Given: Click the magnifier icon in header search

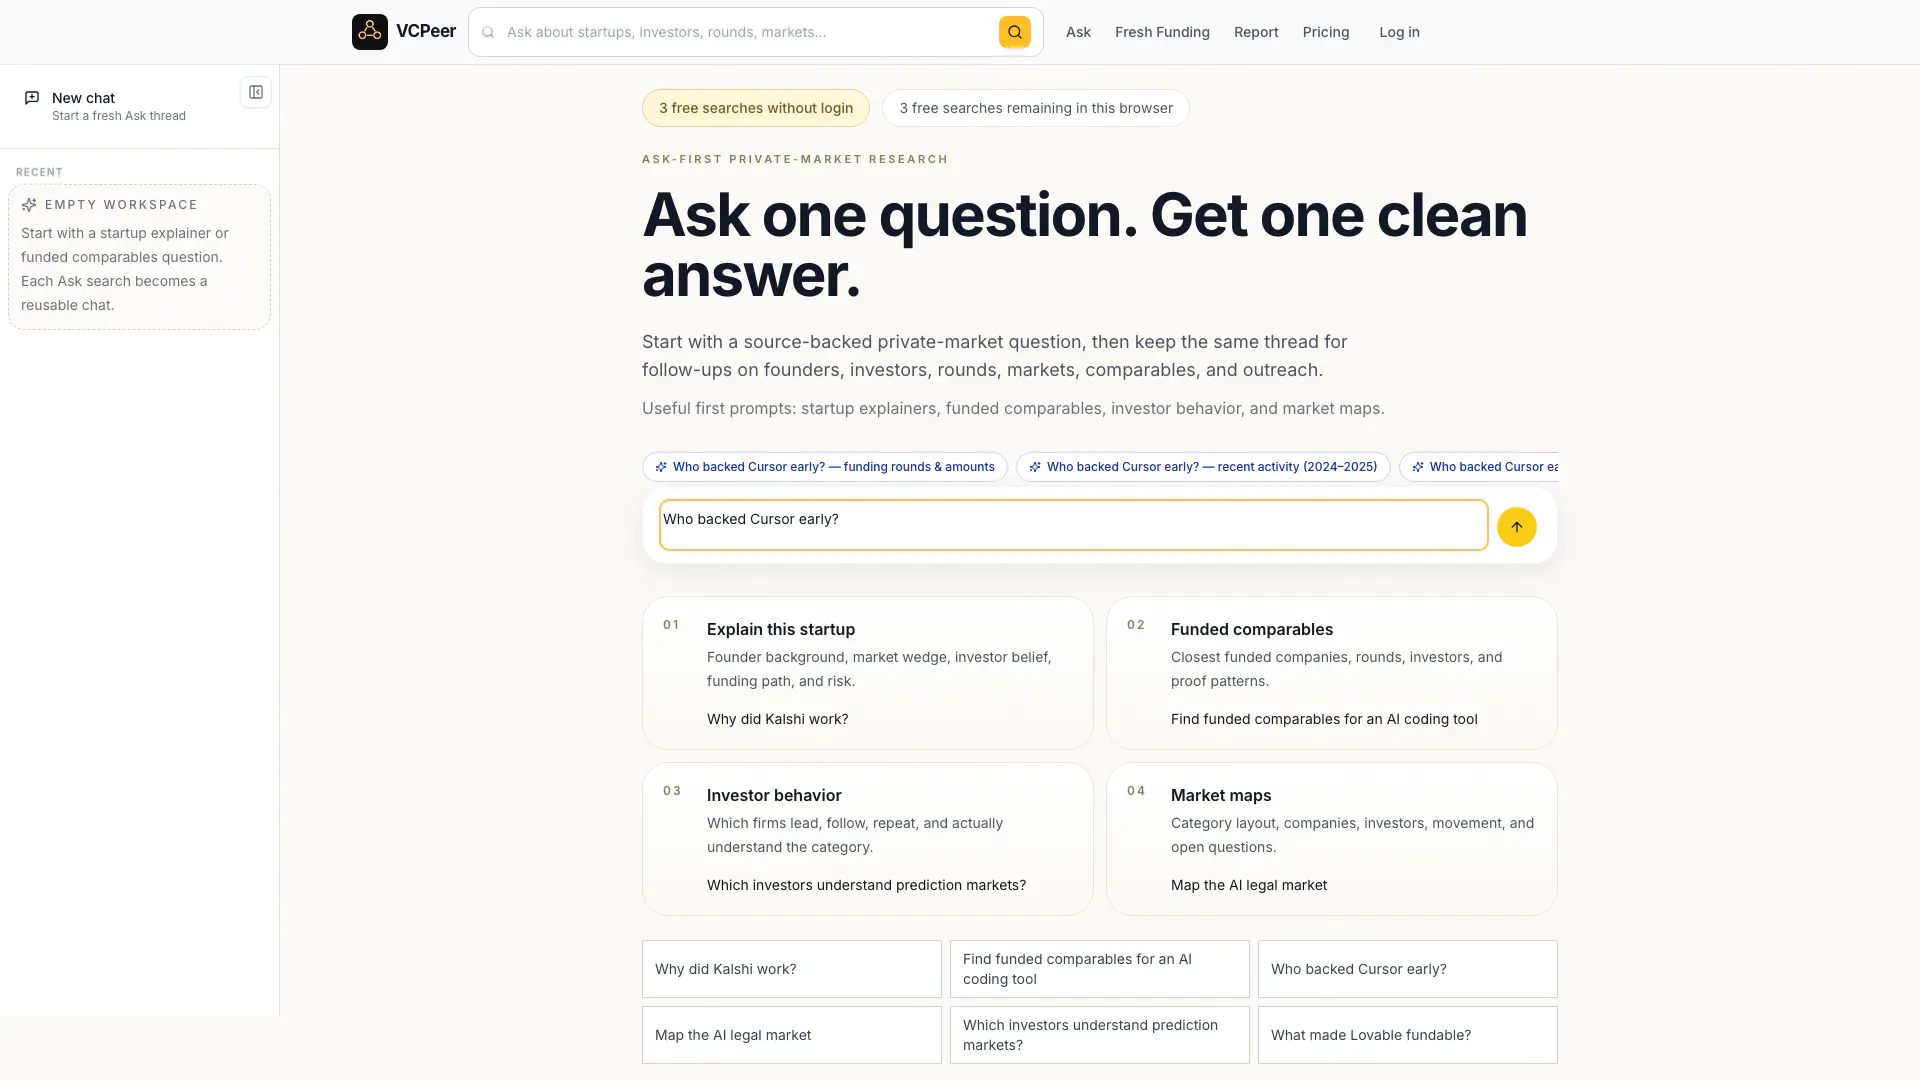Looking at the screenshot, I should (x=488, y=32).
